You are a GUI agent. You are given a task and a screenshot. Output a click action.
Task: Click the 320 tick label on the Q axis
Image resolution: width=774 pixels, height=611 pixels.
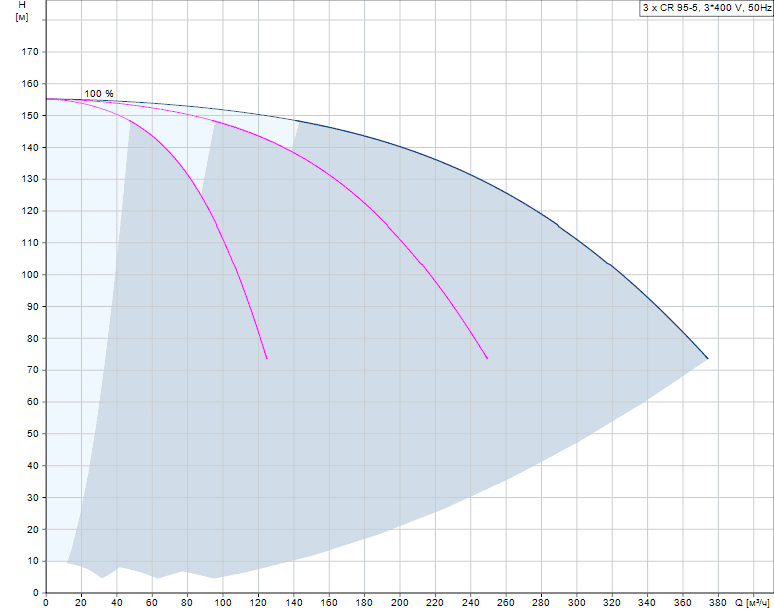click(612, 603)
